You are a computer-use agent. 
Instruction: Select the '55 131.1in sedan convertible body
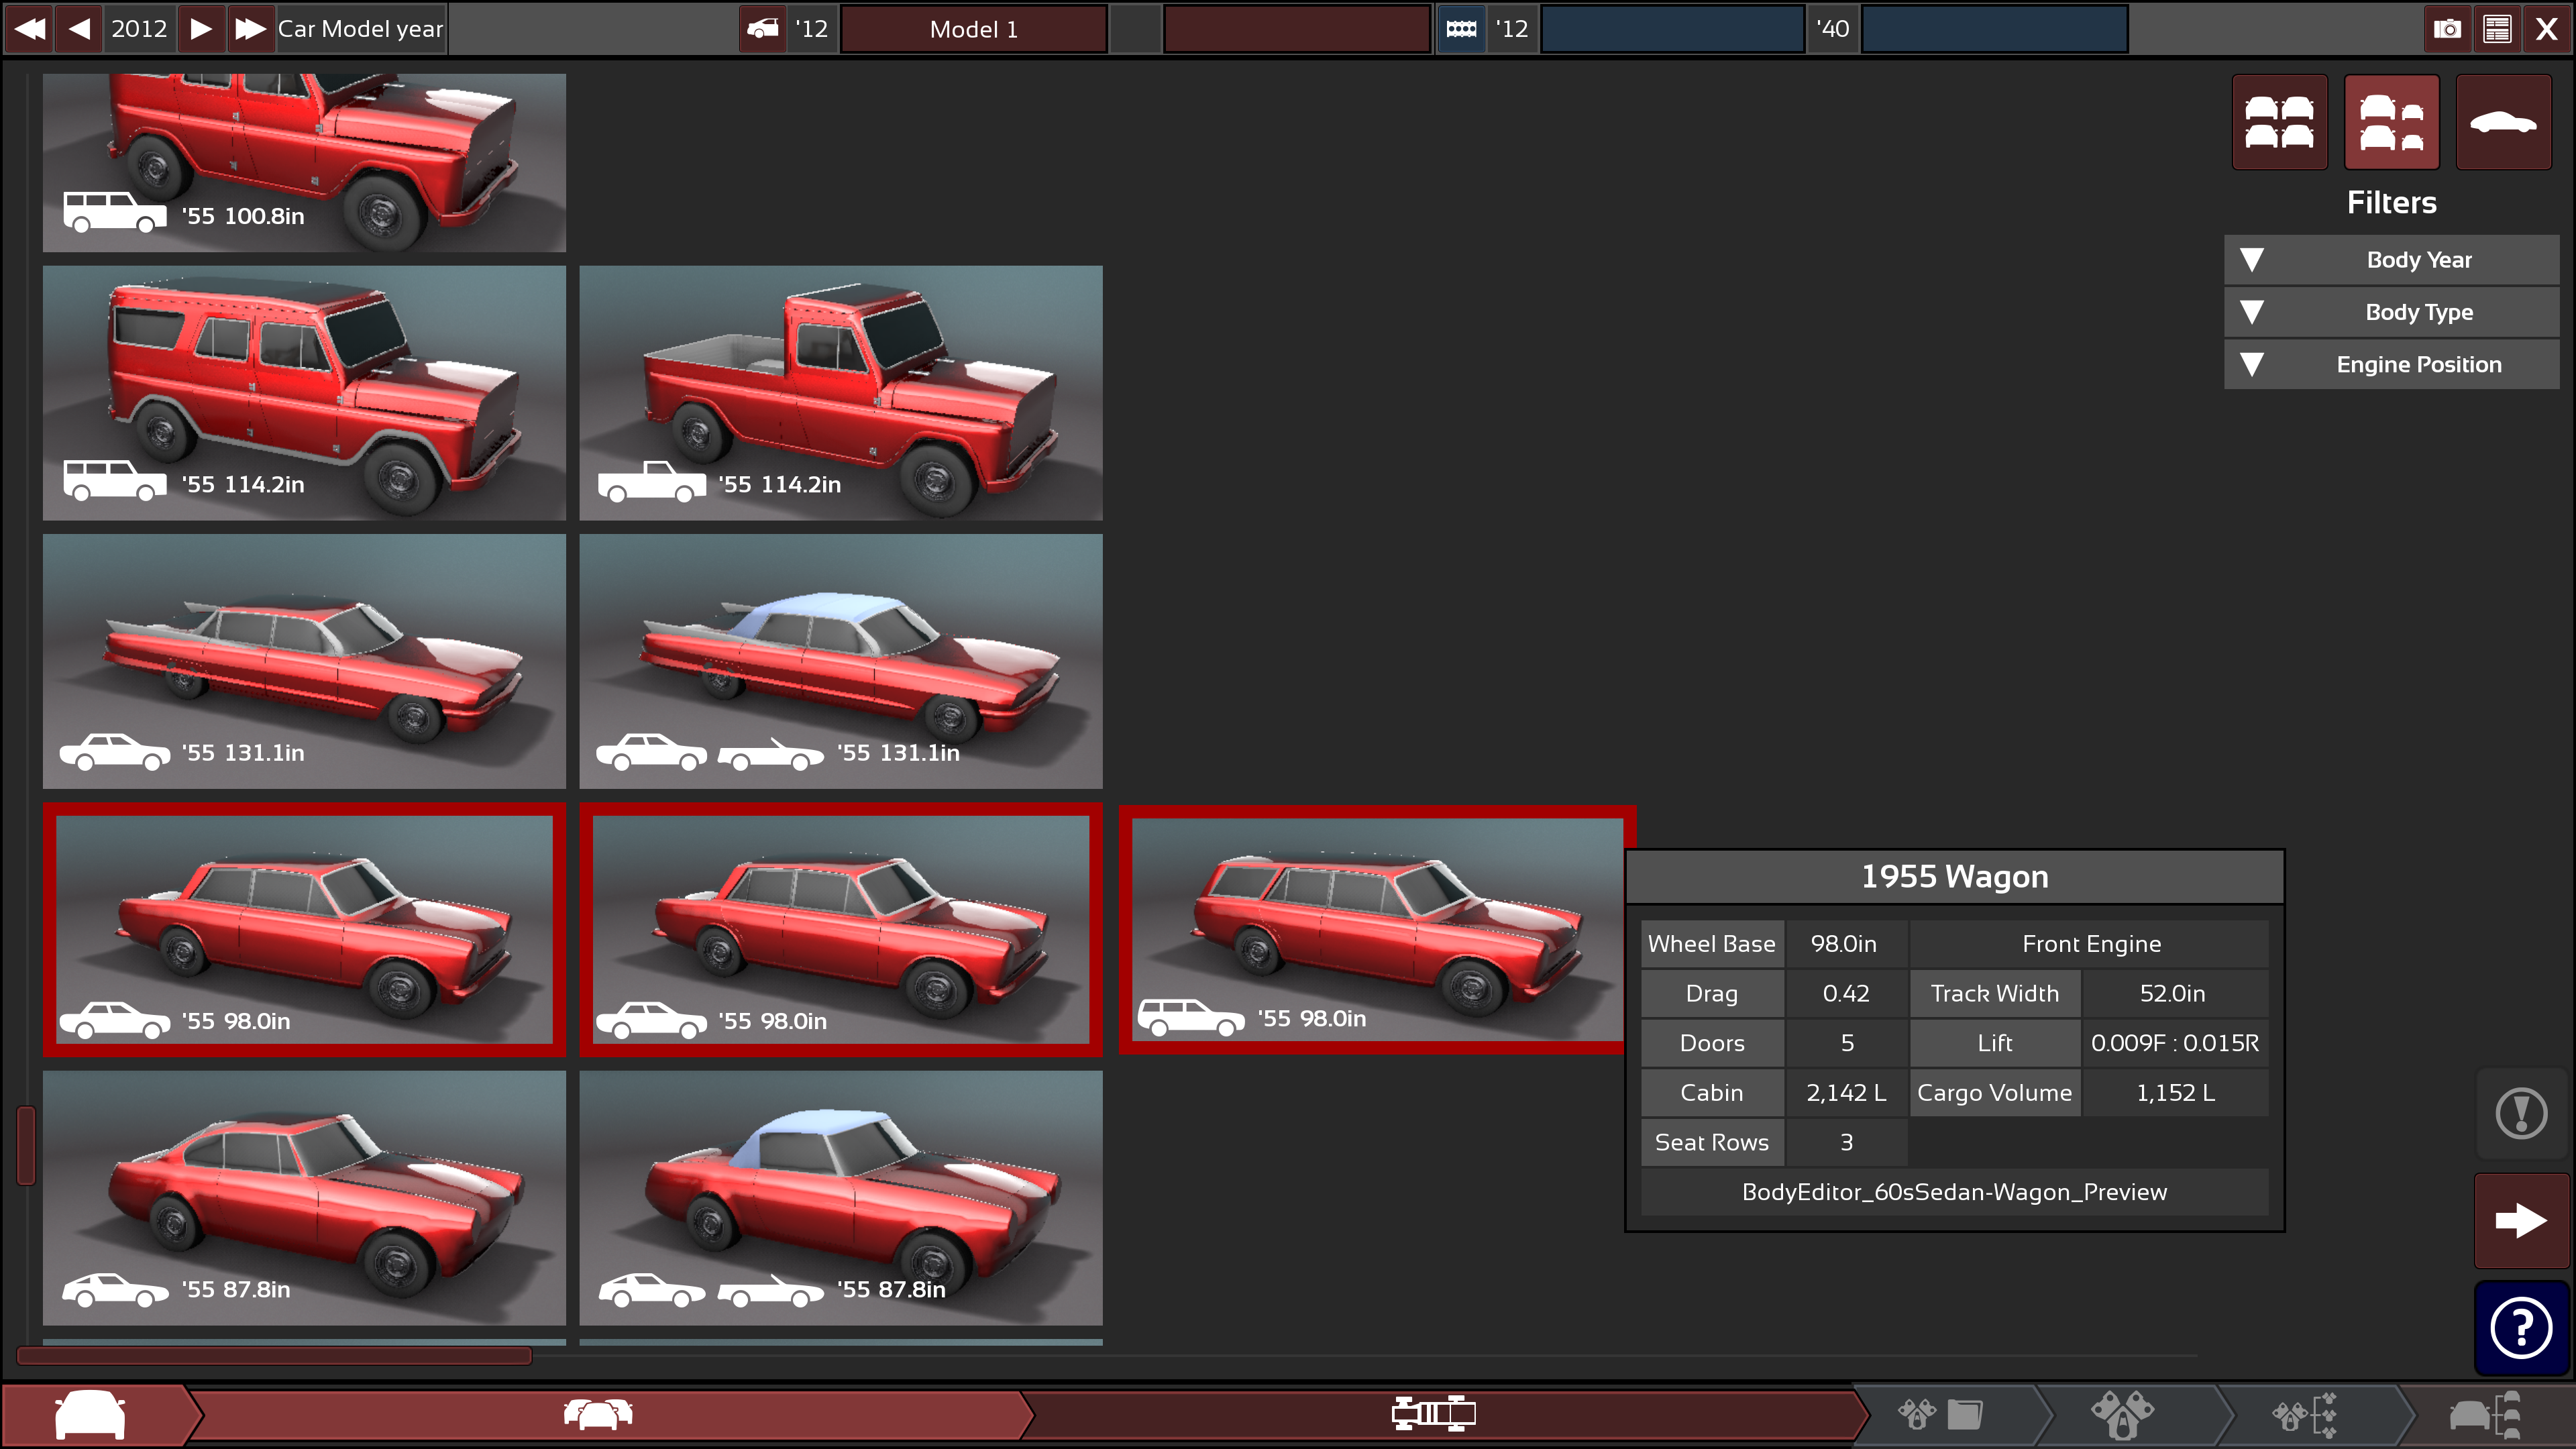pos(841,661)
